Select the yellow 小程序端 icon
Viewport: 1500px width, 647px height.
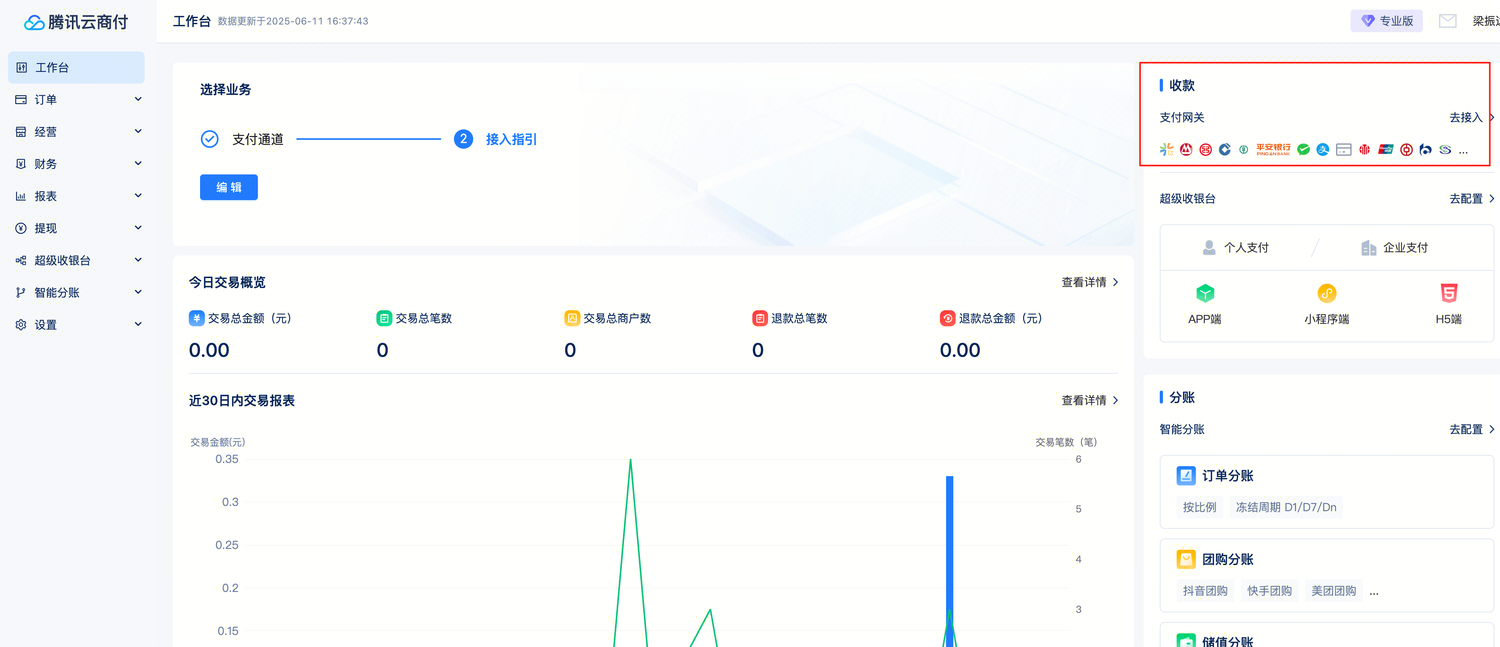click(1326, 293)
